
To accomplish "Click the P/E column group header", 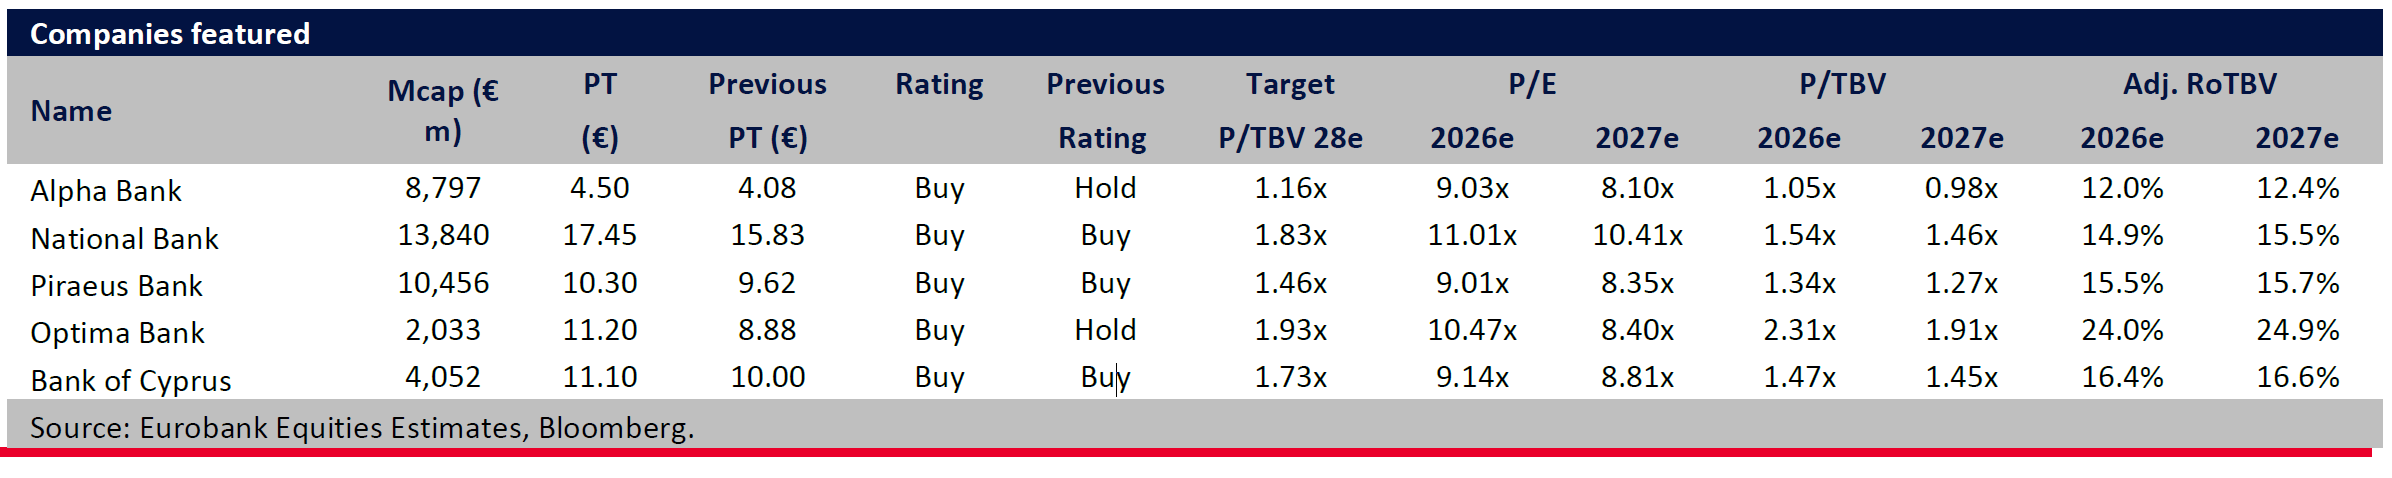I will (1532, 84).
